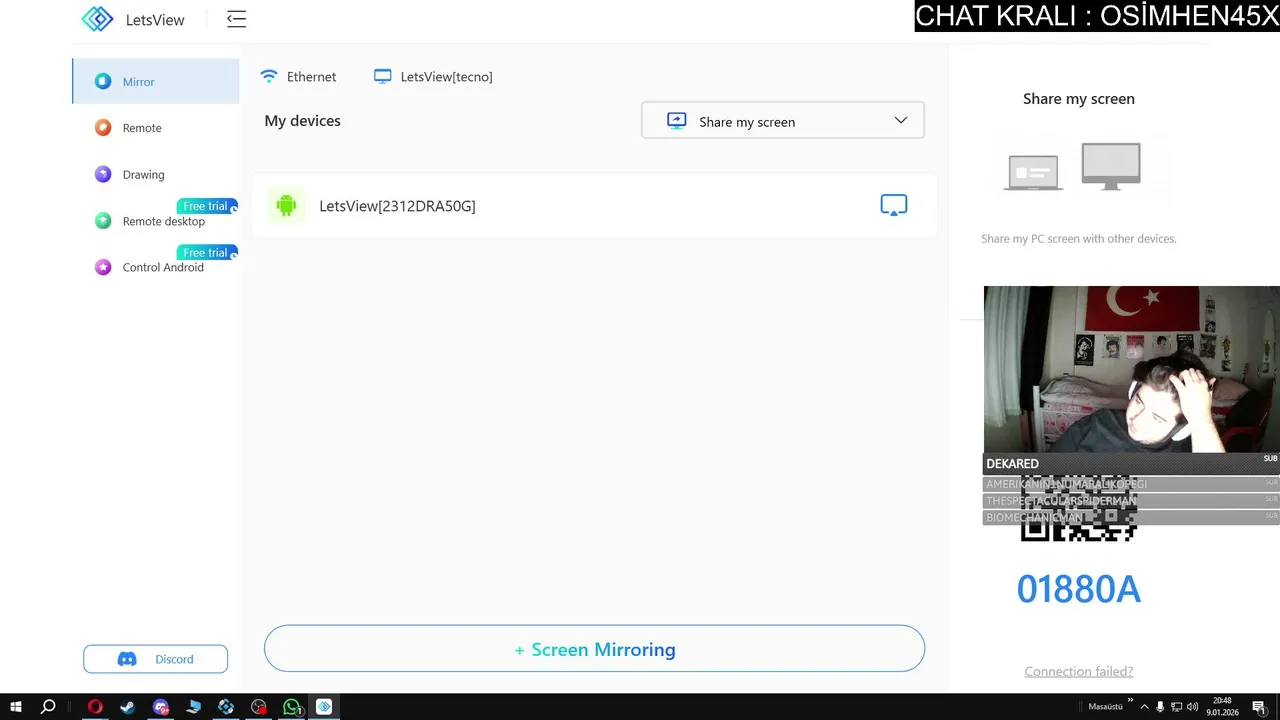Select device LetsView[2312DRA50G]
Image resolution: width=1280 pixels, height=720 pixels.
(x=594, y=205)
